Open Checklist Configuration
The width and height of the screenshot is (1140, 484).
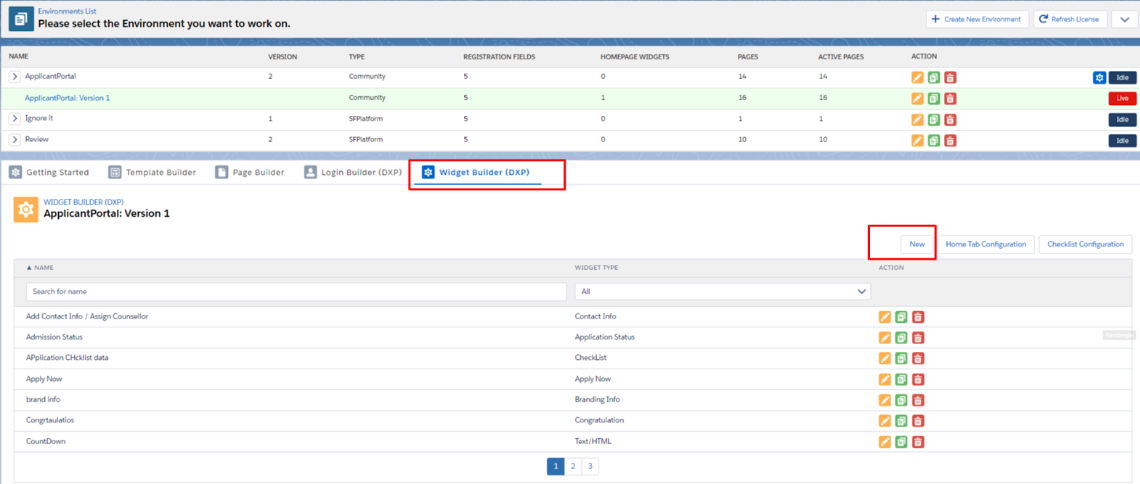point(1085,244)
